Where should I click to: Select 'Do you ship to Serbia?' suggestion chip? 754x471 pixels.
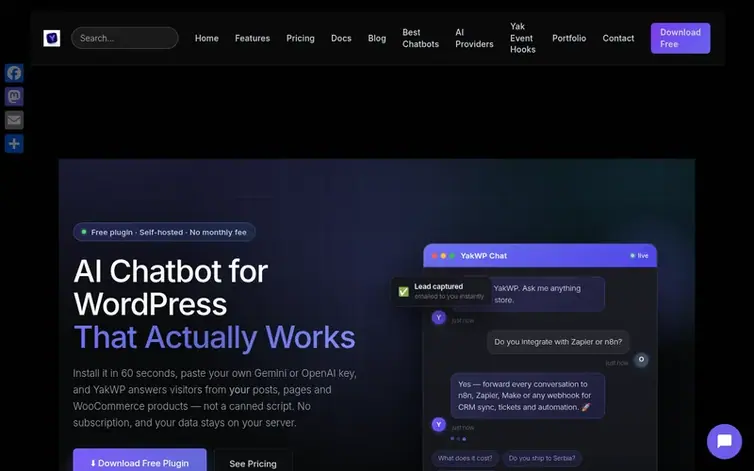coord(542,458)
